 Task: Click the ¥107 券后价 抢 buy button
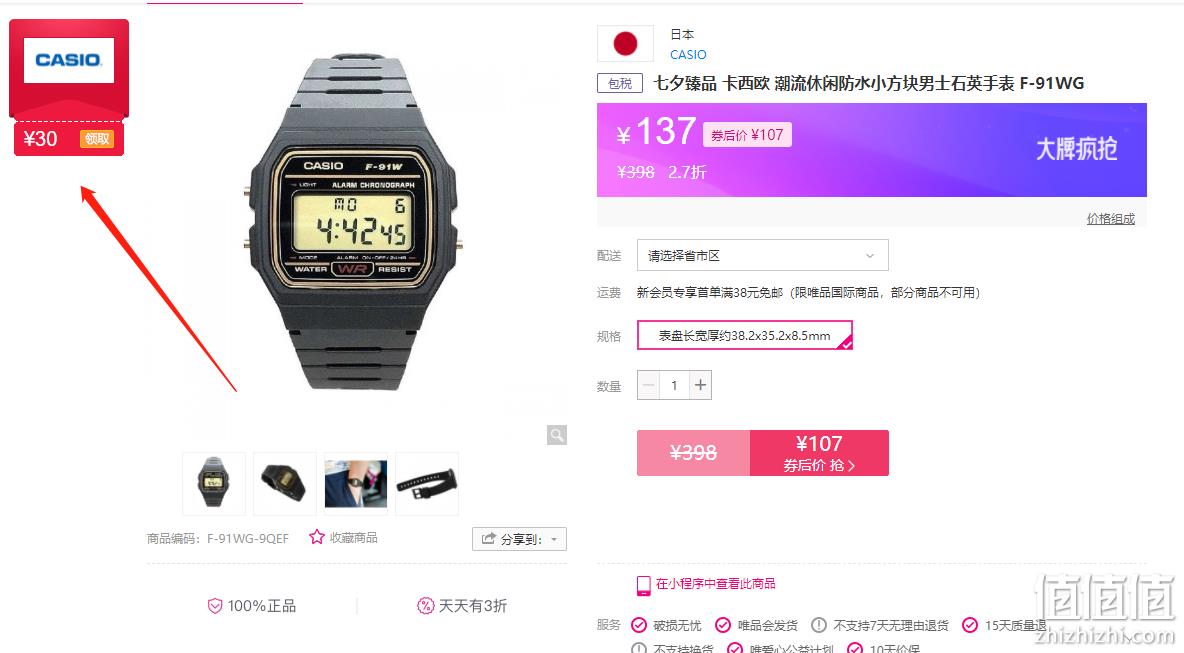[819, 453]
